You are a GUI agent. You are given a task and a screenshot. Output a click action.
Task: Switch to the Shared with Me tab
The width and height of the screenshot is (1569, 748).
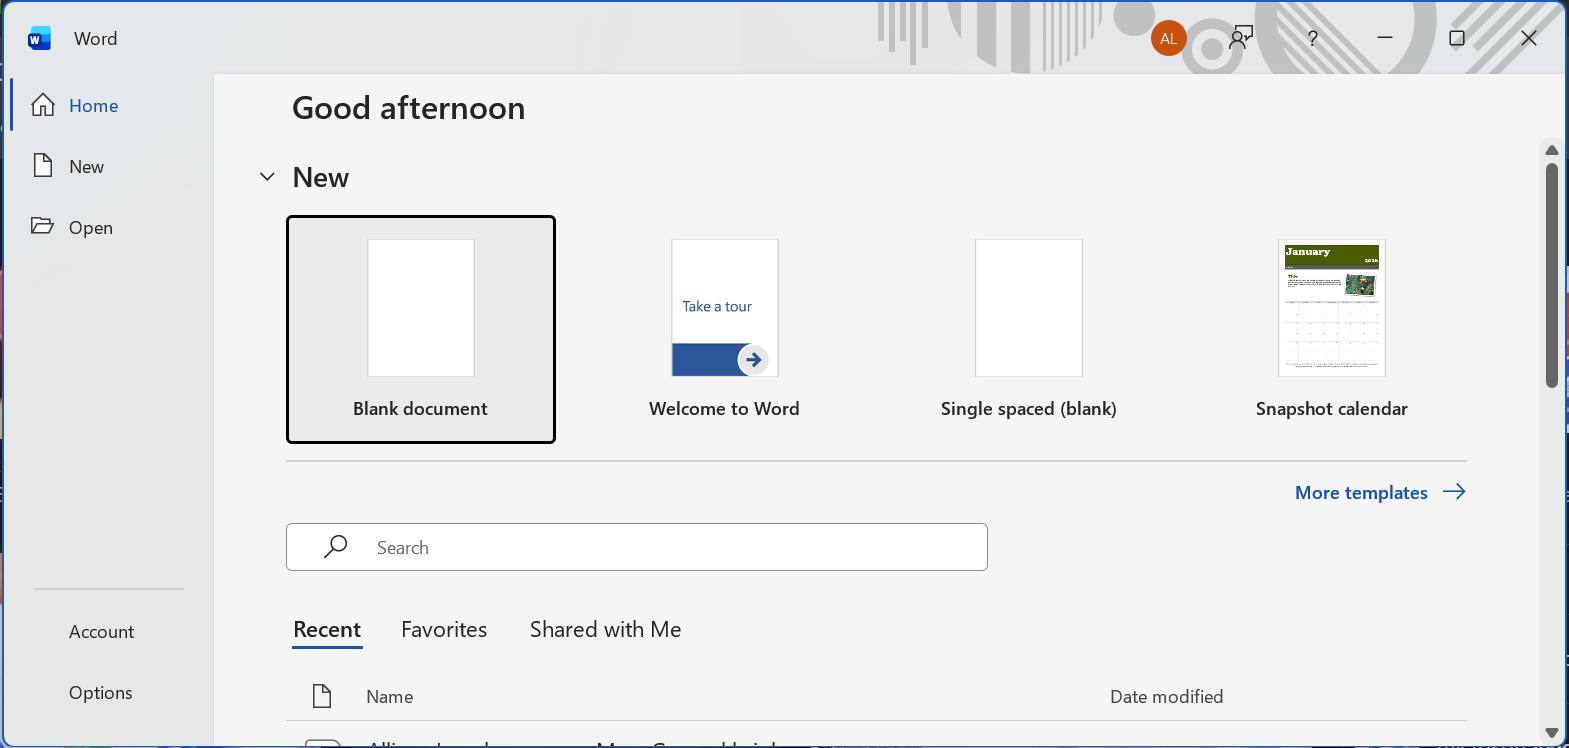tap(605, 630)
